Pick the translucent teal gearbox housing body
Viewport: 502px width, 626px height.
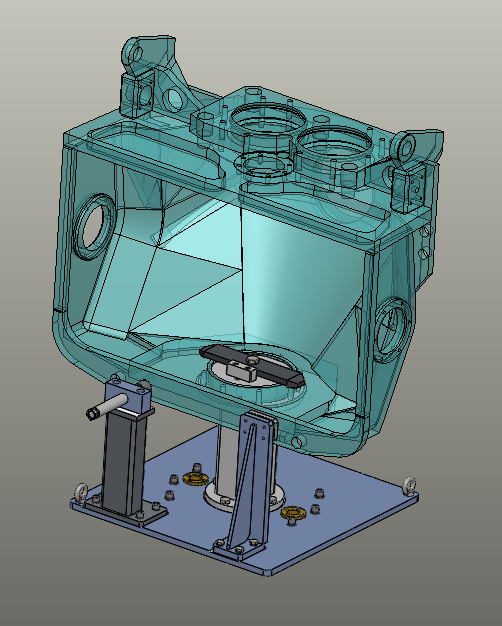[248, 248]
